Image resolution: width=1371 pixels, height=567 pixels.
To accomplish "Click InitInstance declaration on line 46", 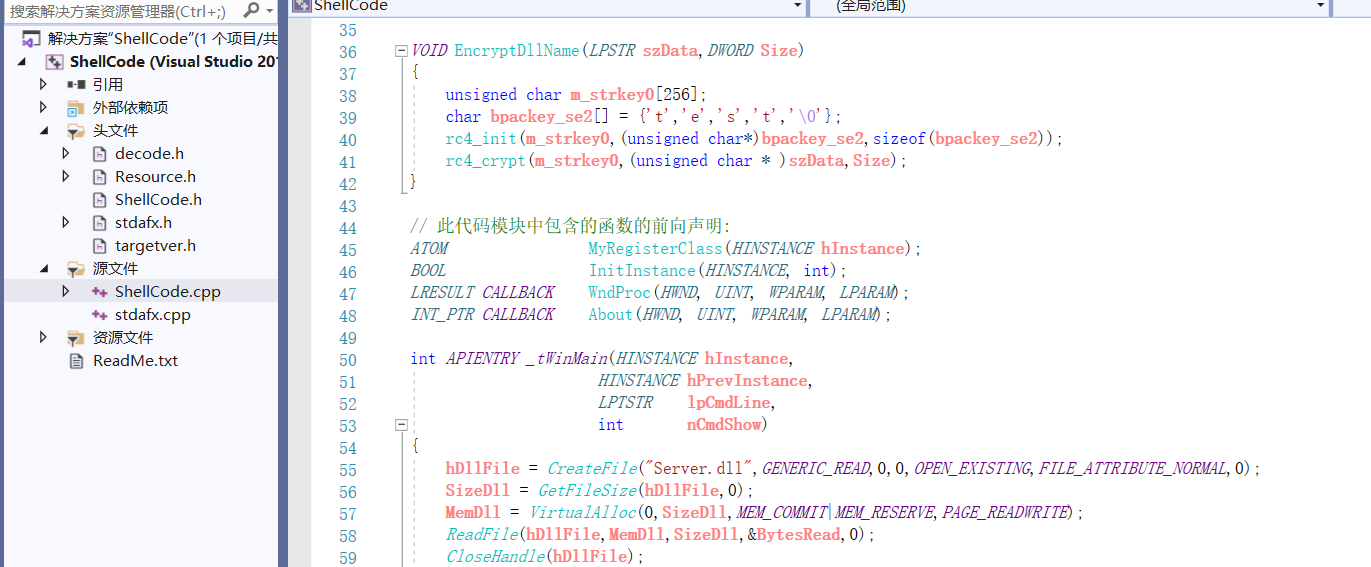I will [641, 271].
